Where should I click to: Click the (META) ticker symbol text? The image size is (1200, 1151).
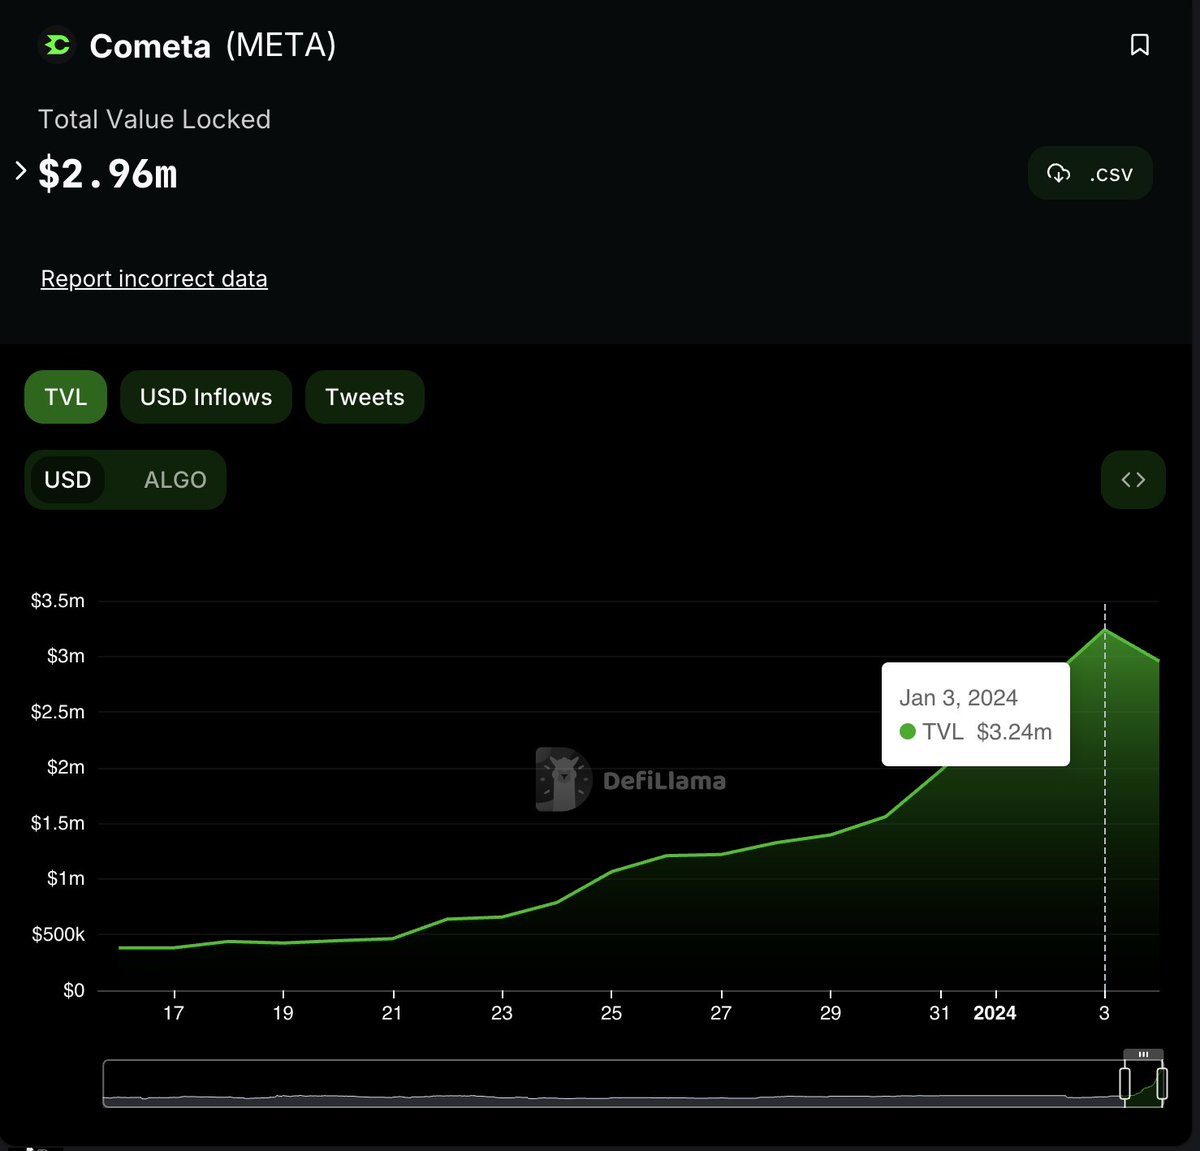281,45
